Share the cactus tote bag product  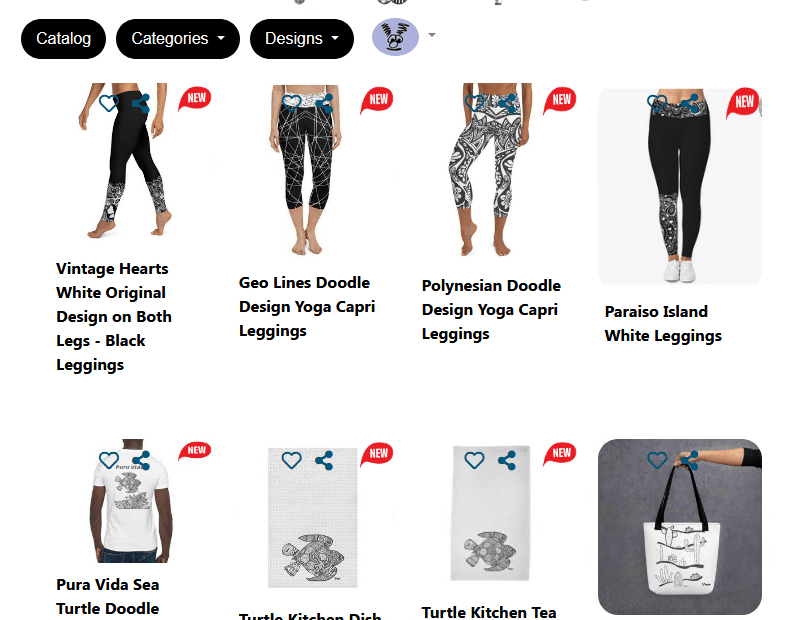click(690, 460)
